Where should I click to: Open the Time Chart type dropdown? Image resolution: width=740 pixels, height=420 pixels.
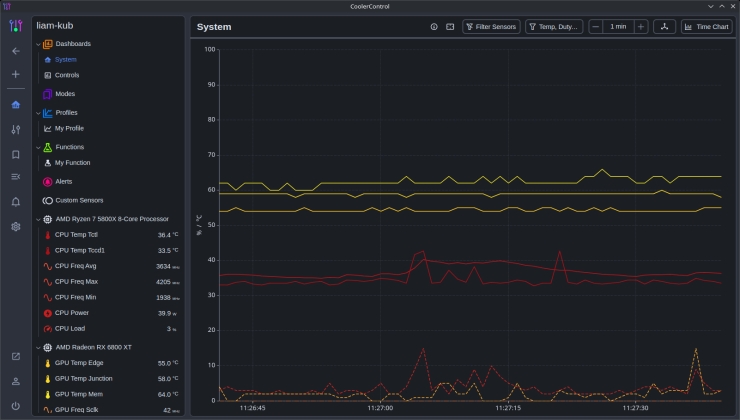(x=707, y=27)
